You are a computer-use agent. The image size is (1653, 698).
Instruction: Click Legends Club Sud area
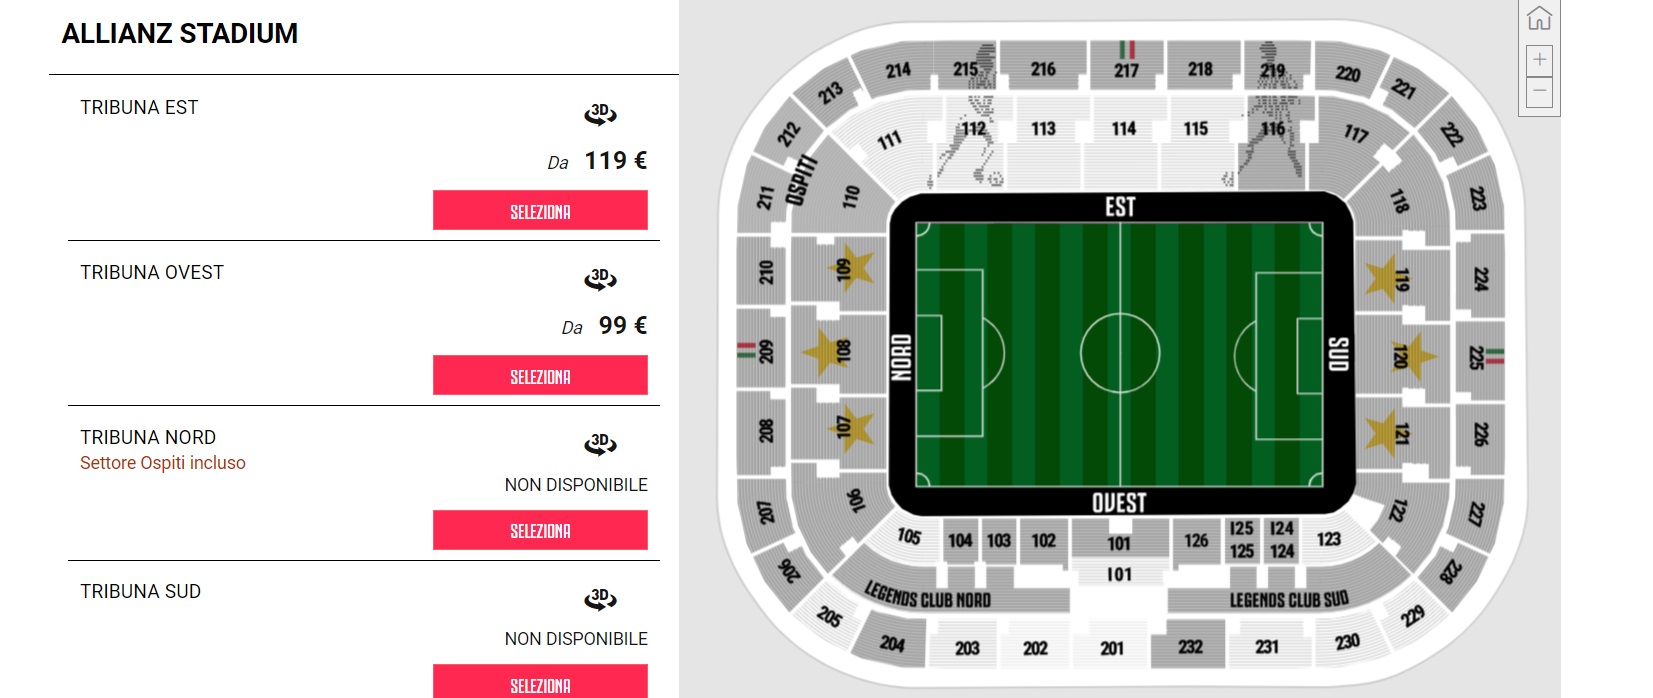click(x=1289, y=600)
